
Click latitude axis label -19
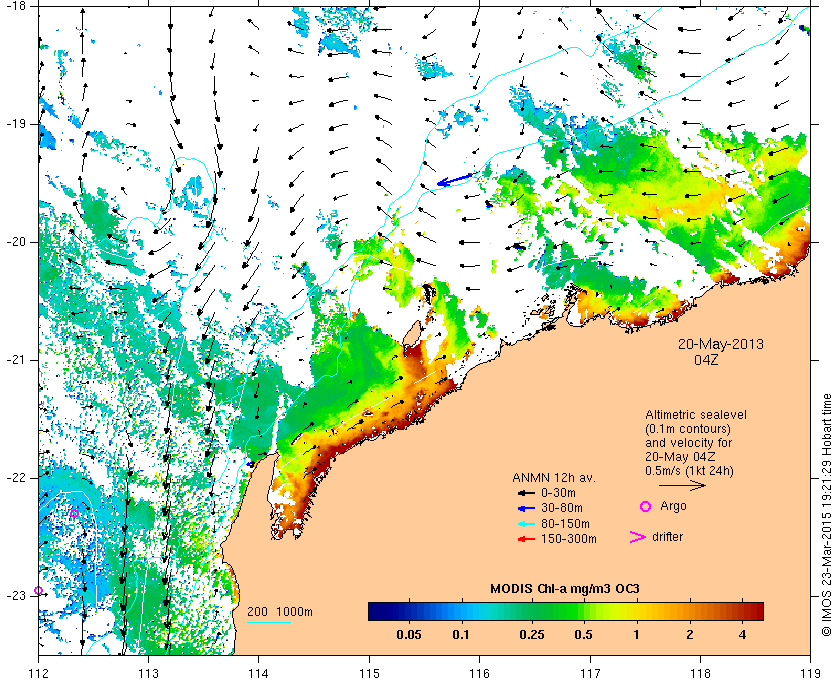pos(15,124)
